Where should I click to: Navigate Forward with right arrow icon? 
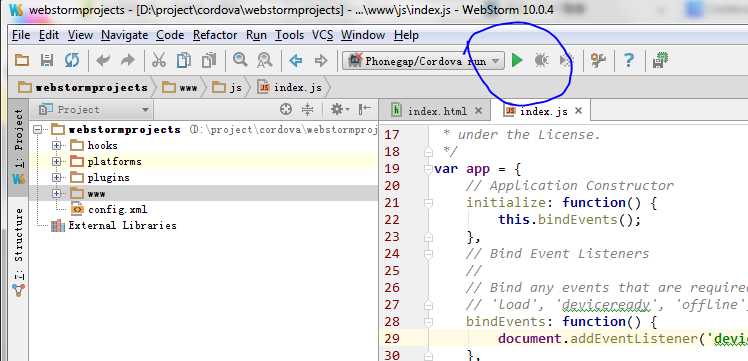tap(321, 61)
